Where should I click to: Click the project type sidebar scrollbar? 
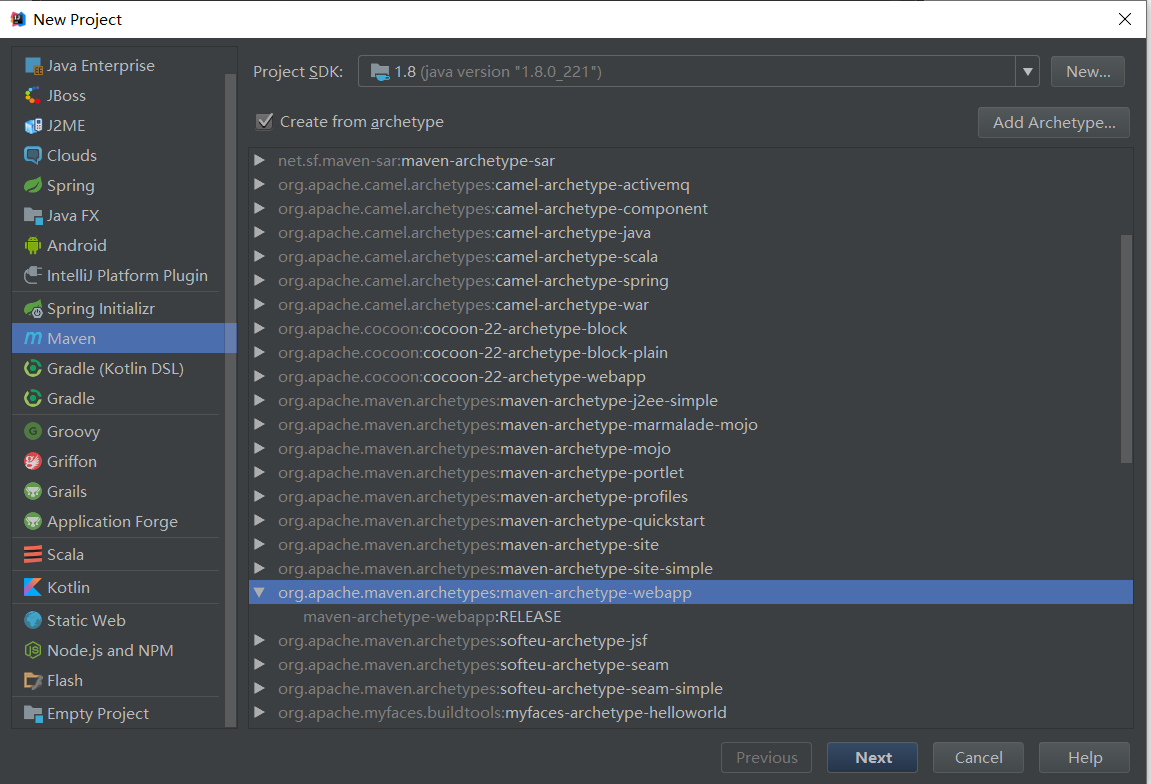pyautogui.click(x=230, y=400)
